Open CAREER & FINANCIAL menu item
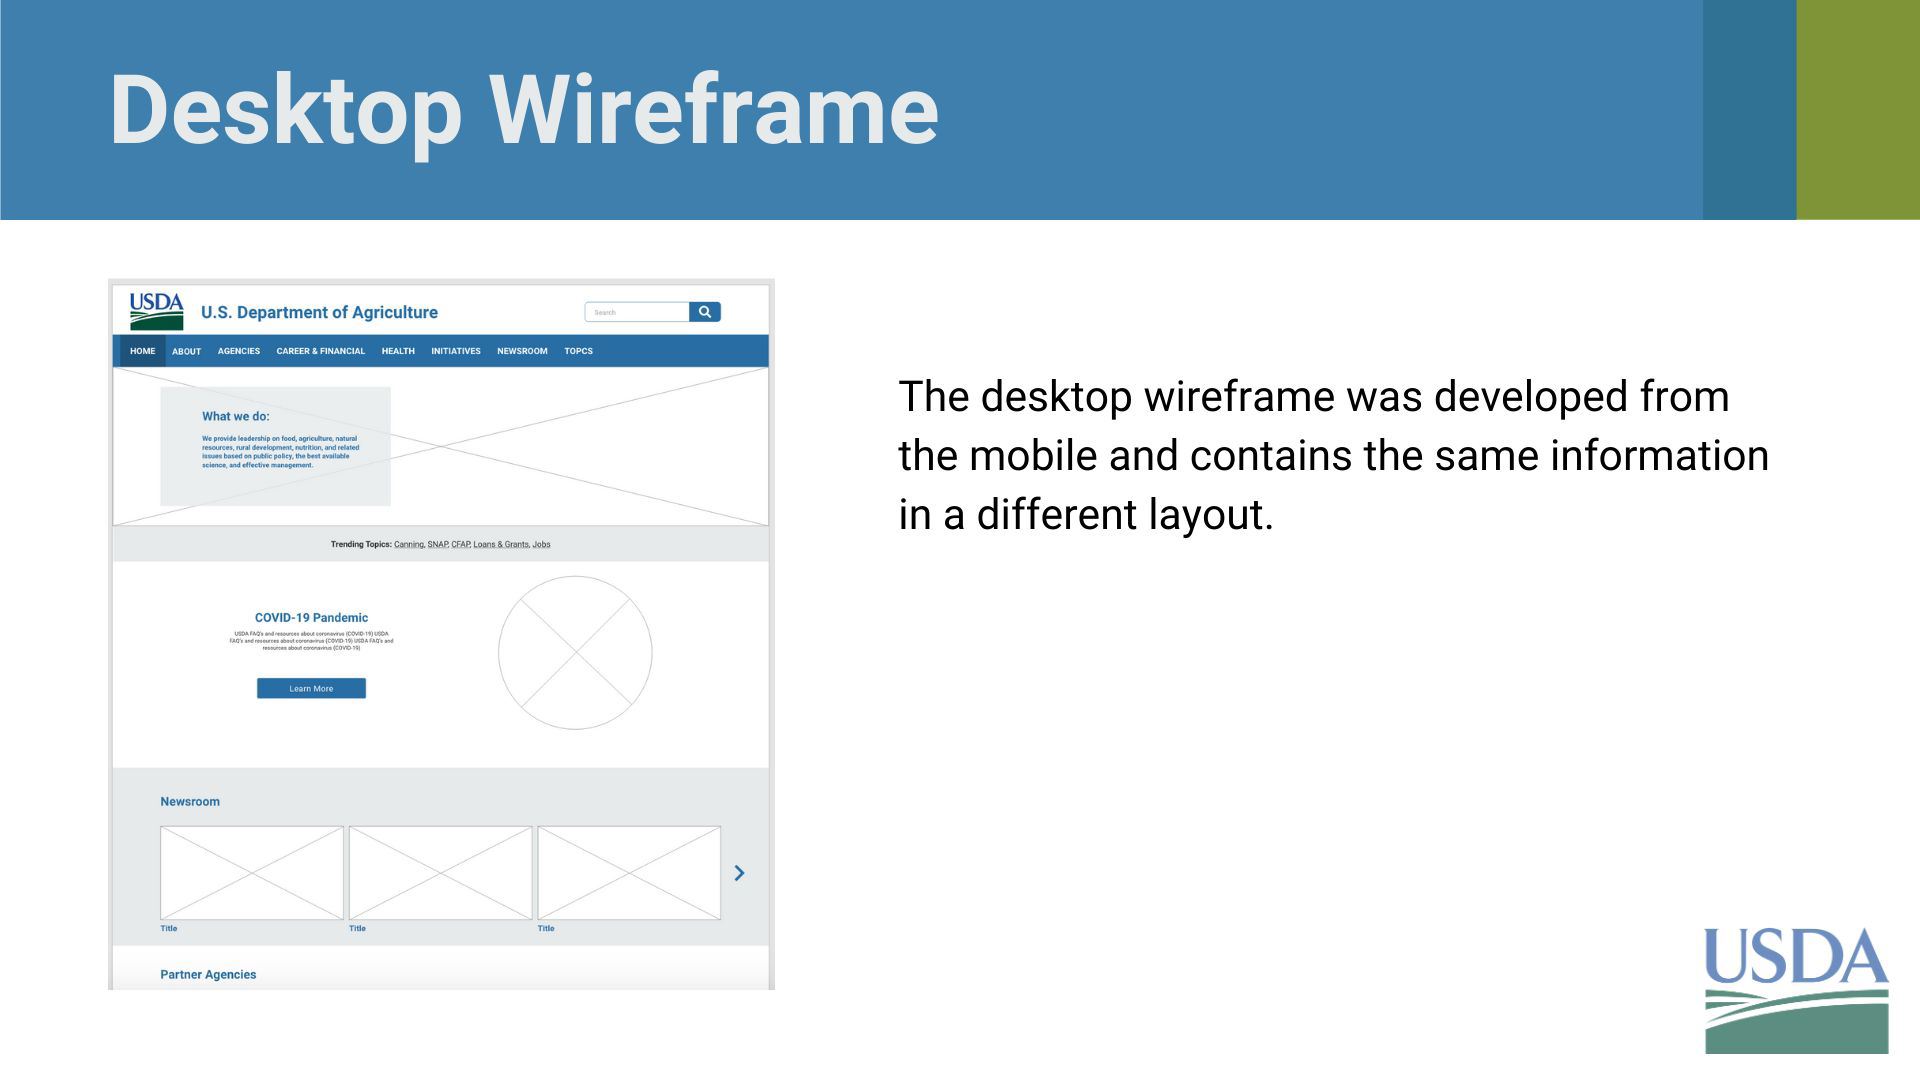Viewport: 1920px width, 1080px height. click(320, 351)
